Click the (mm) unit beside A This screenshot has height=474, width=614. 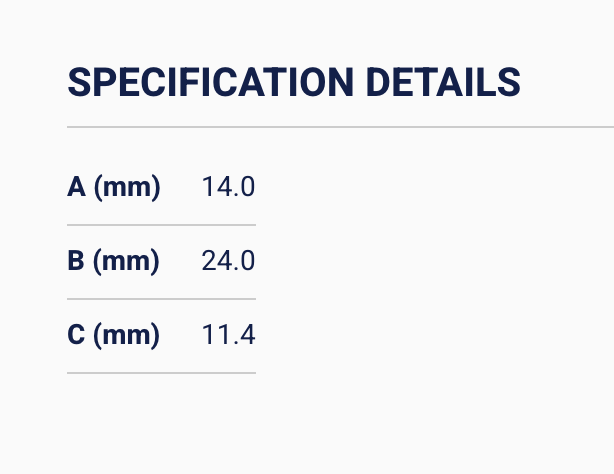tap(127, 187)
